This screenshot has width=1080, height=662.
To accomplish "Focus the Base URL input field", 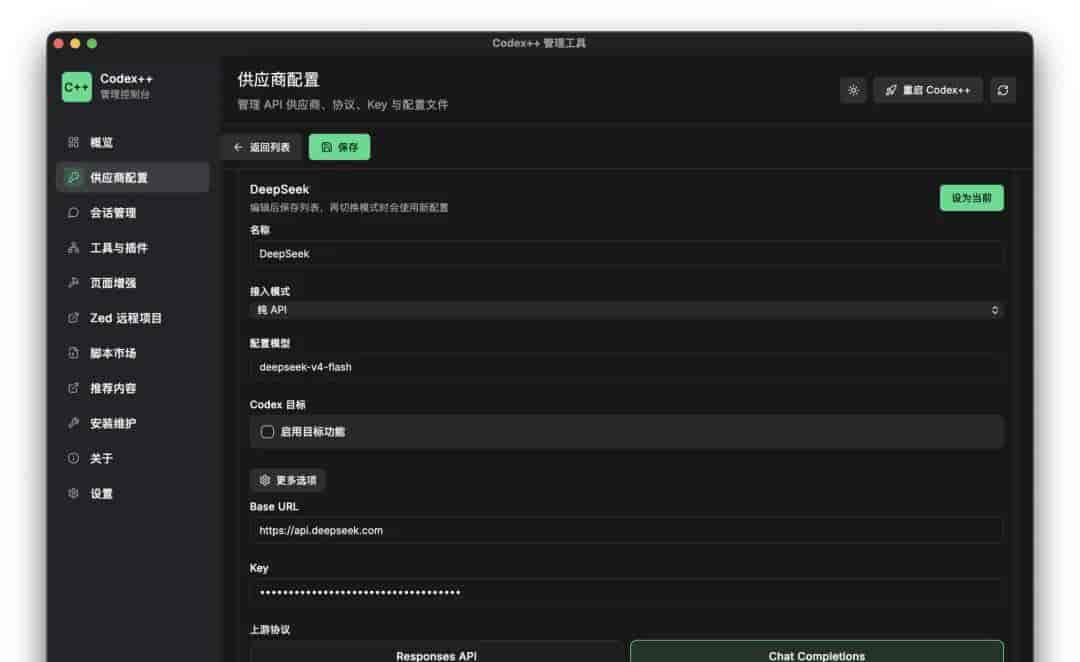I will [x=626, y=530].
